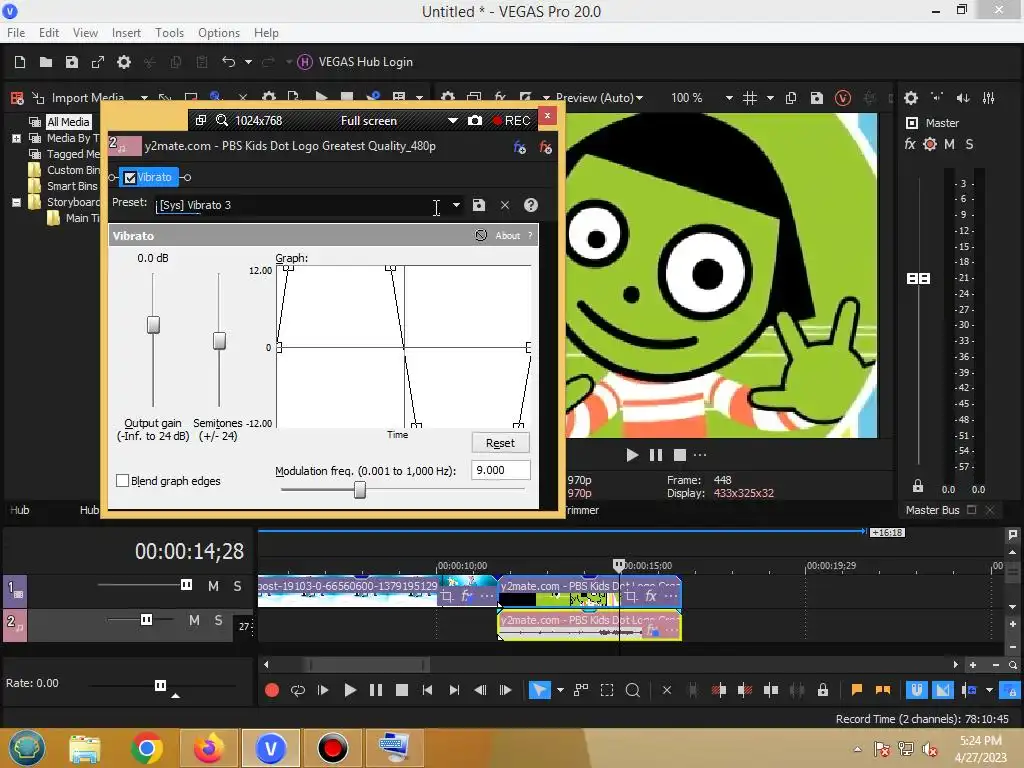Click the Reset graph button

(x=500, y=443)
